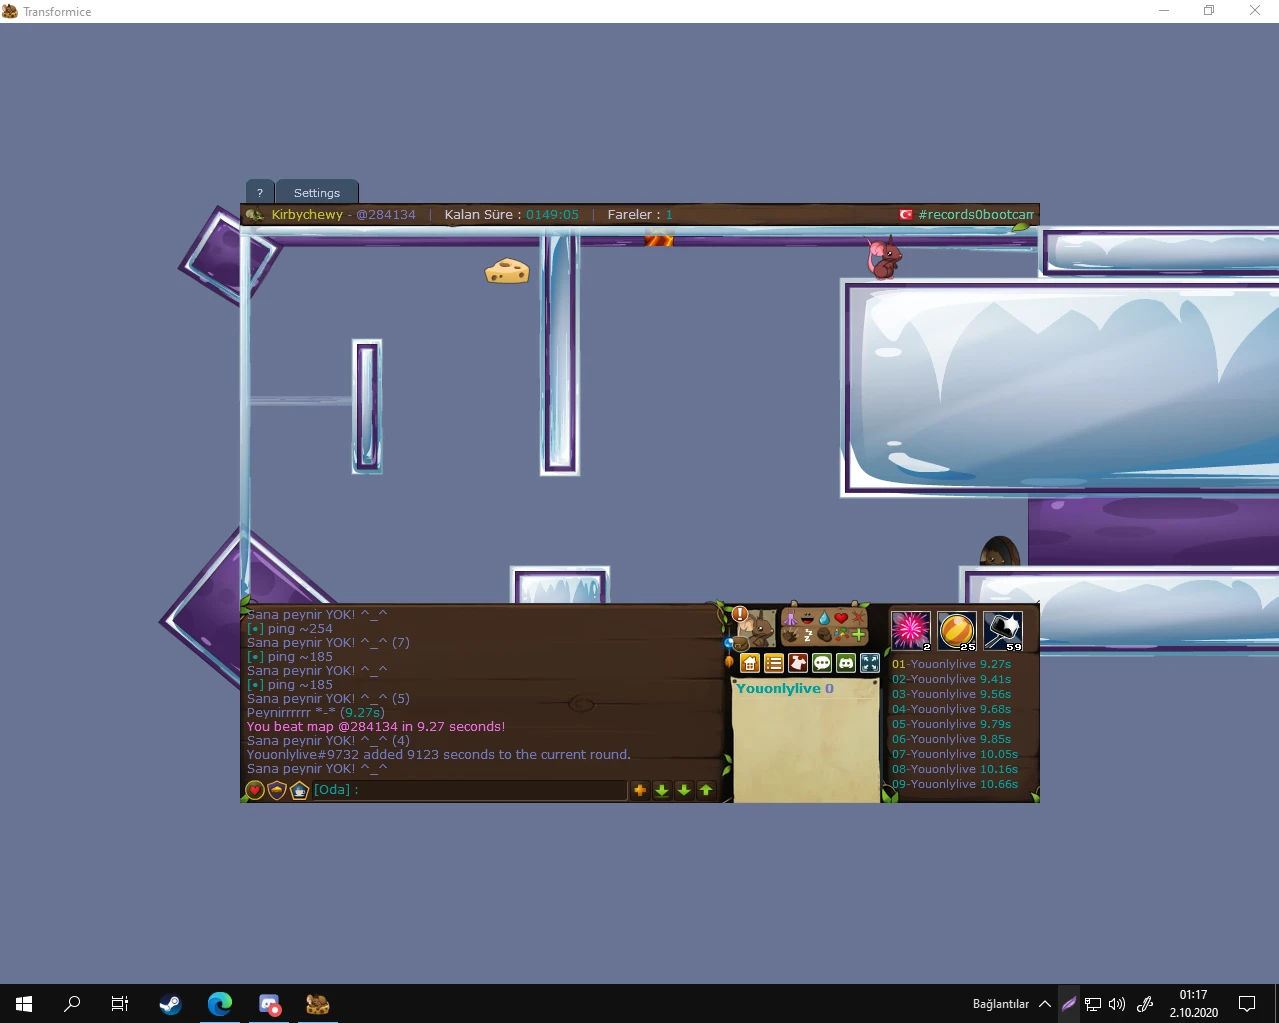Select the brown clapping hands emote

790,636
